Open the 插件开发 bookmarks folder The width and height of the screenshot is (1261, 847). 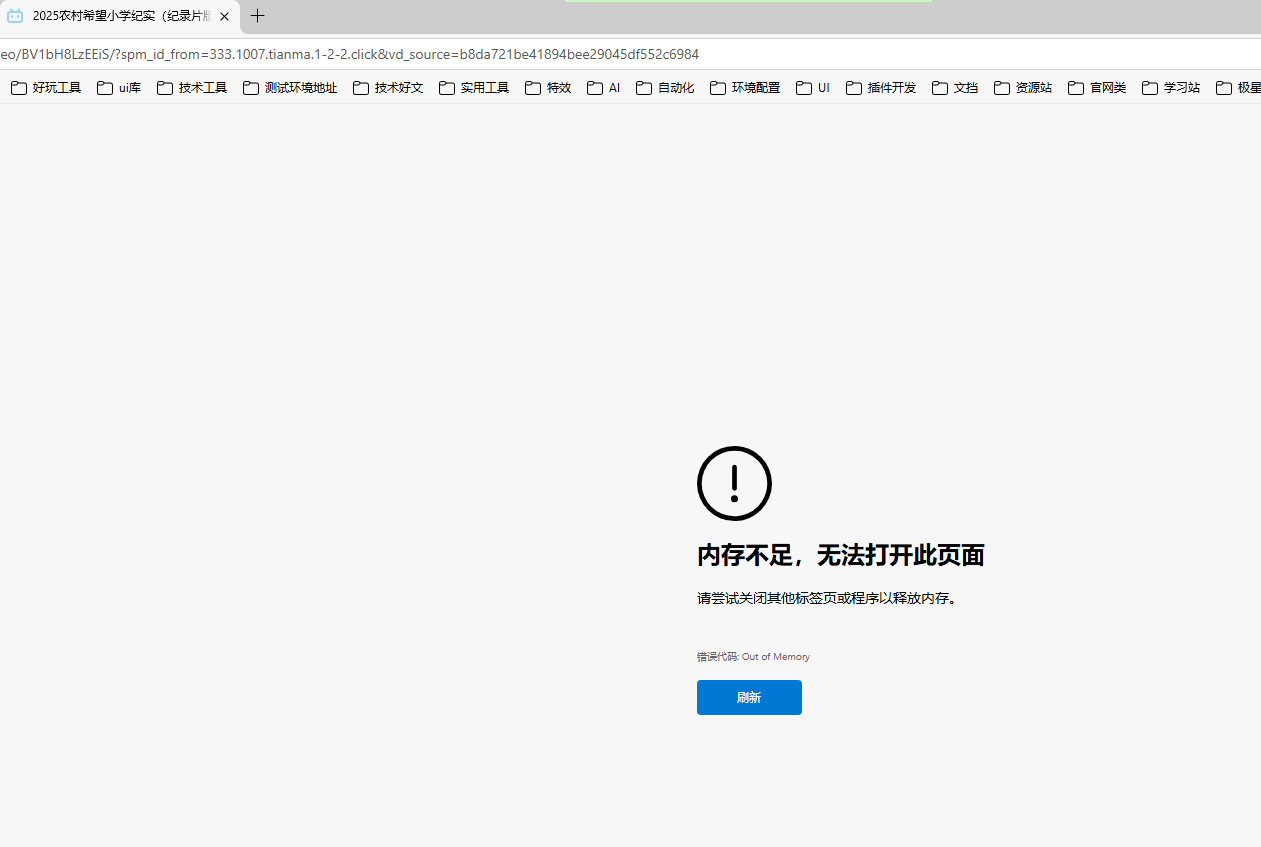point(881,88)
